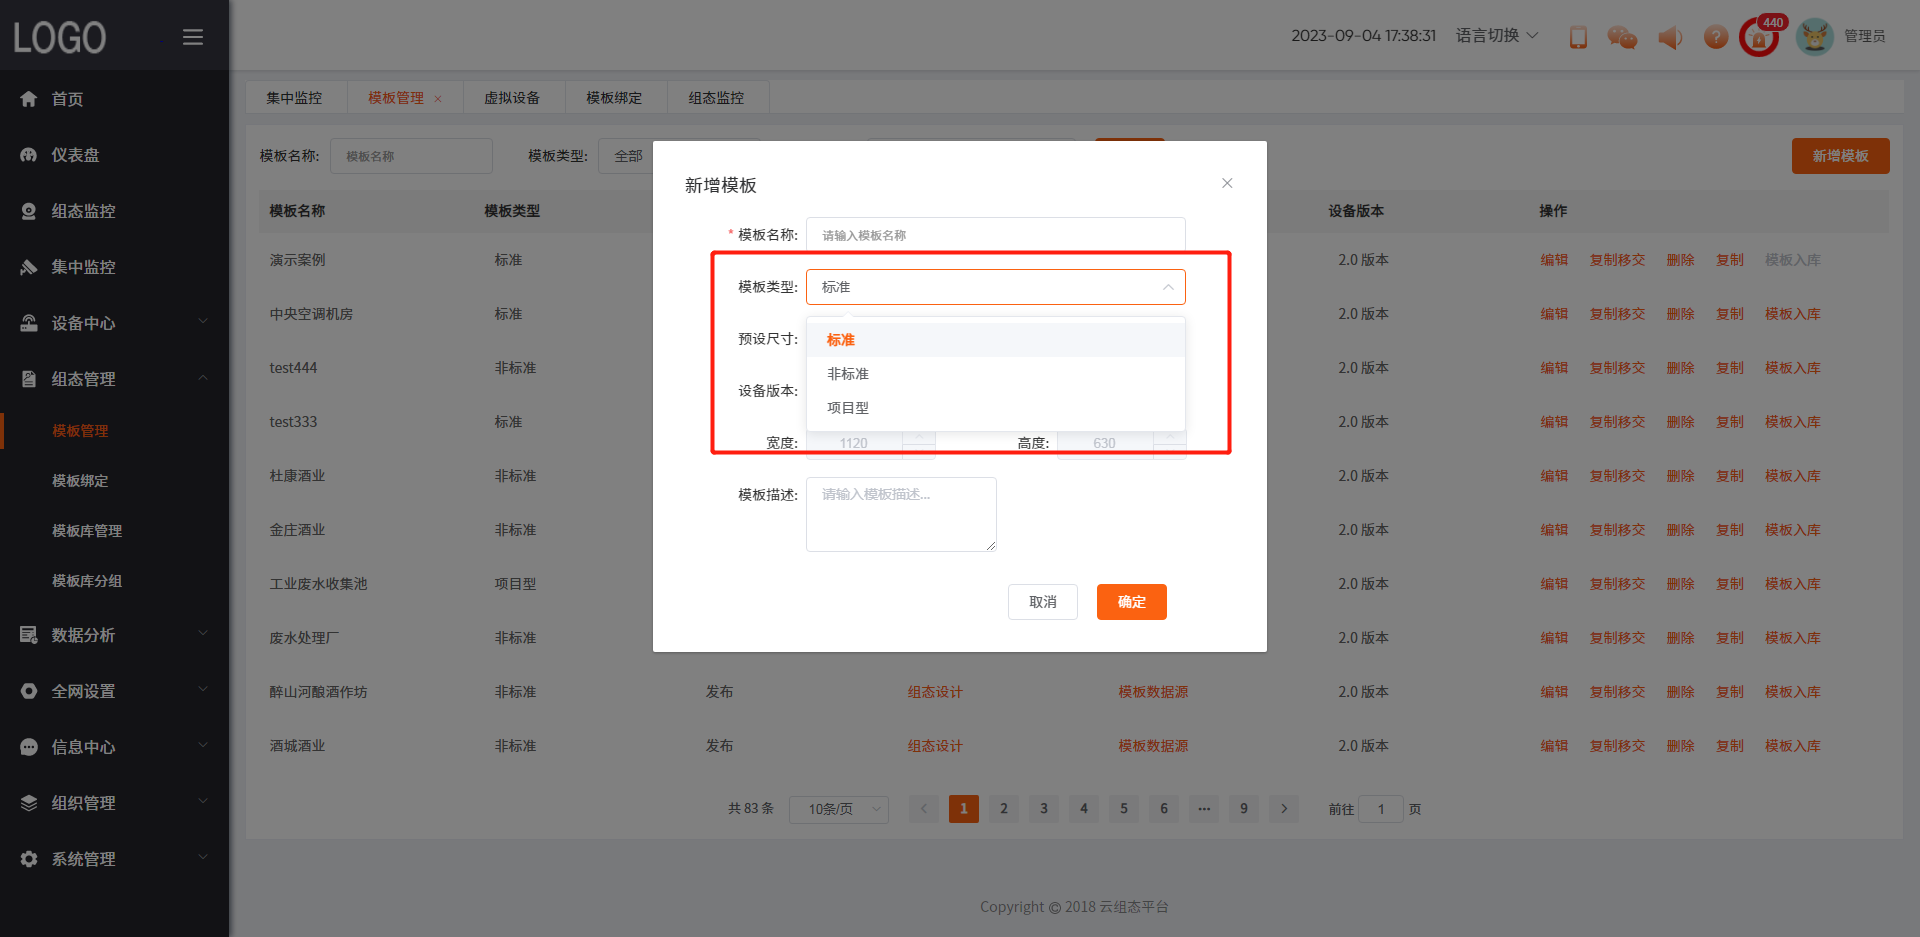Expand the 系统管理 sidebar submenu
The image size is (1920, 937).
[x=203, y=858]
